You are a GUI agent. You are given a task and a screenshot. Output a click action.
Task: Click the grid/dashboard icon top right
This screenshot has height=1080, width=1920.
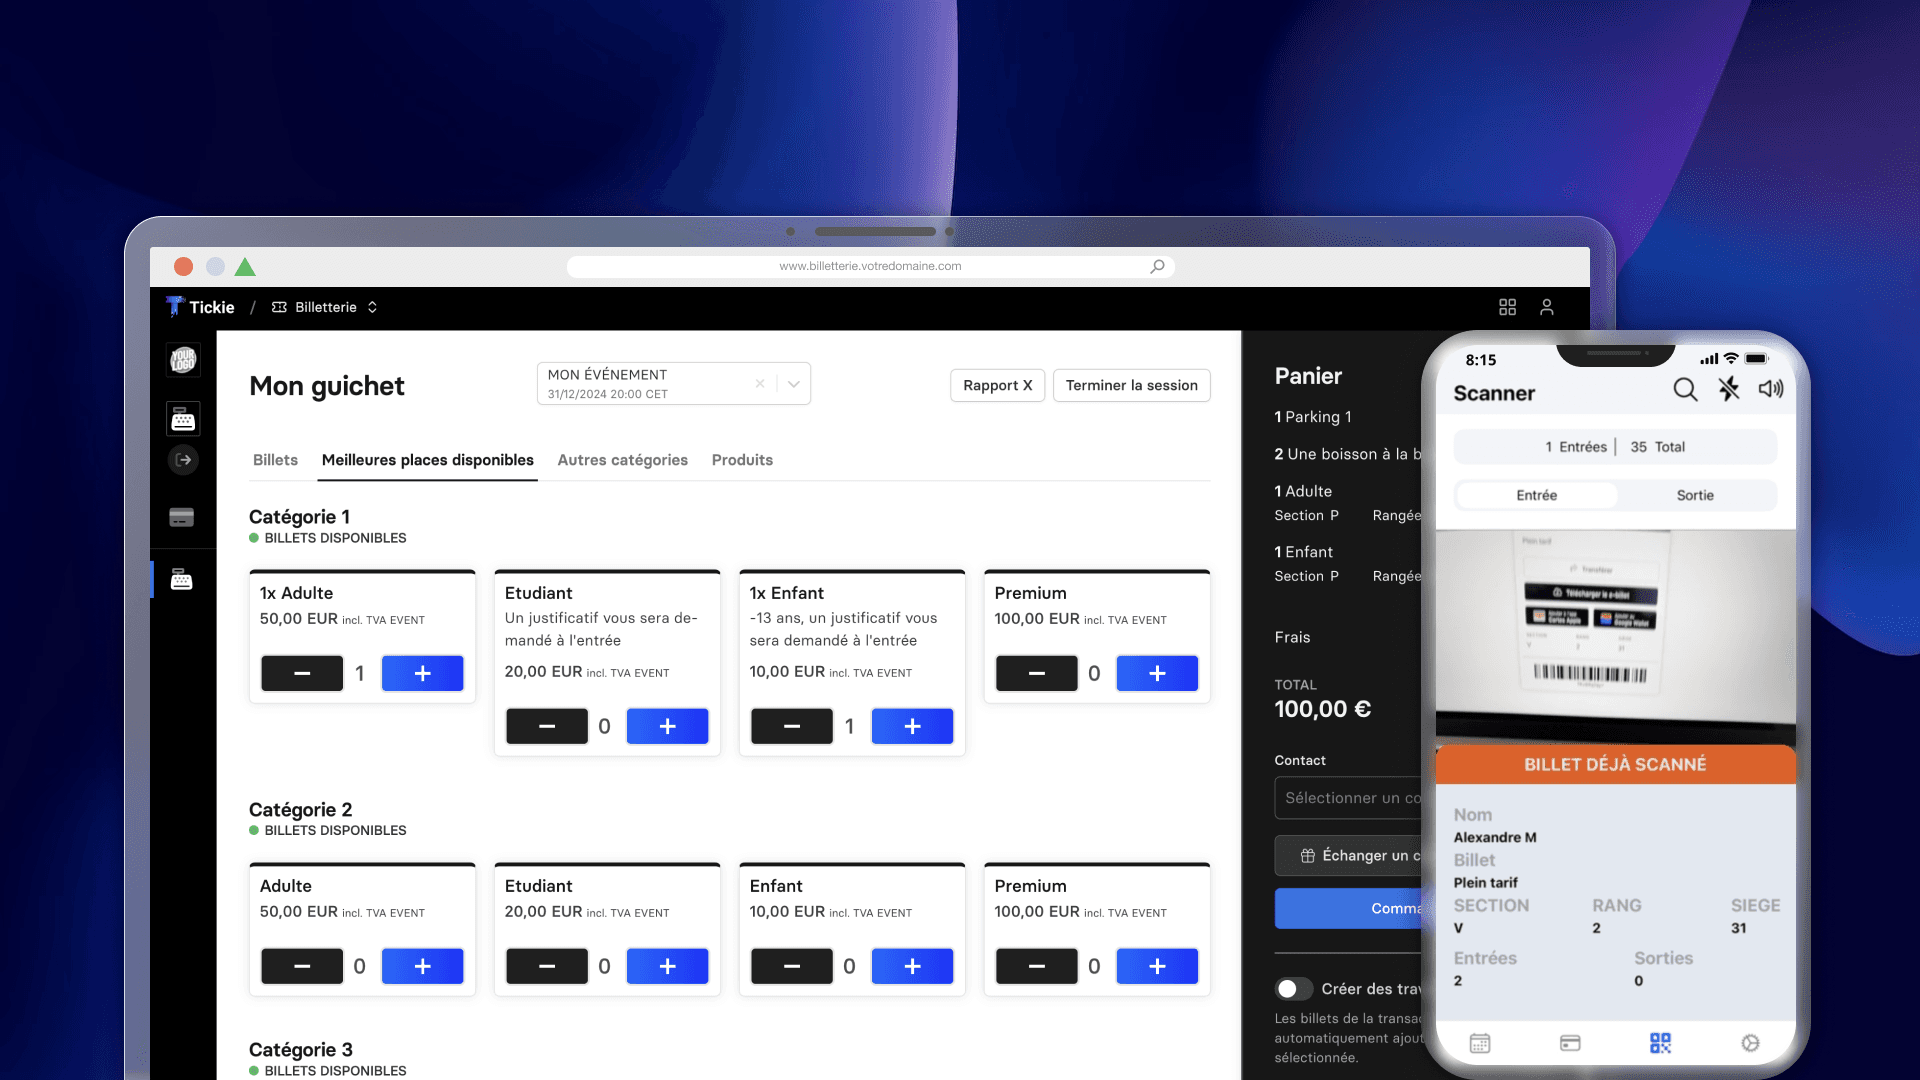pos(1507,307)
